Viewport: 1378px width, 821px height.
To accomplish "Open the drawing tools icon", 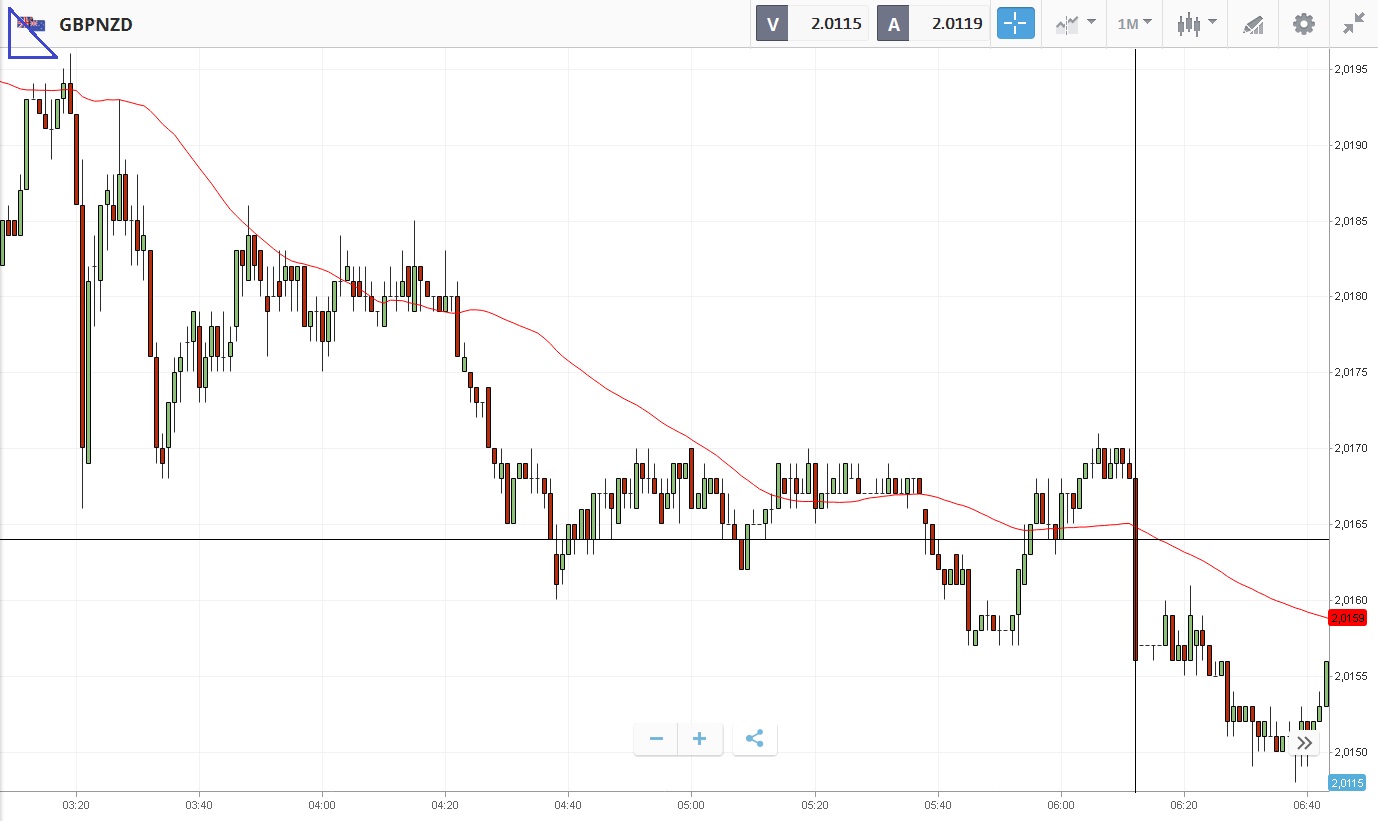I will pos(1253,24).
